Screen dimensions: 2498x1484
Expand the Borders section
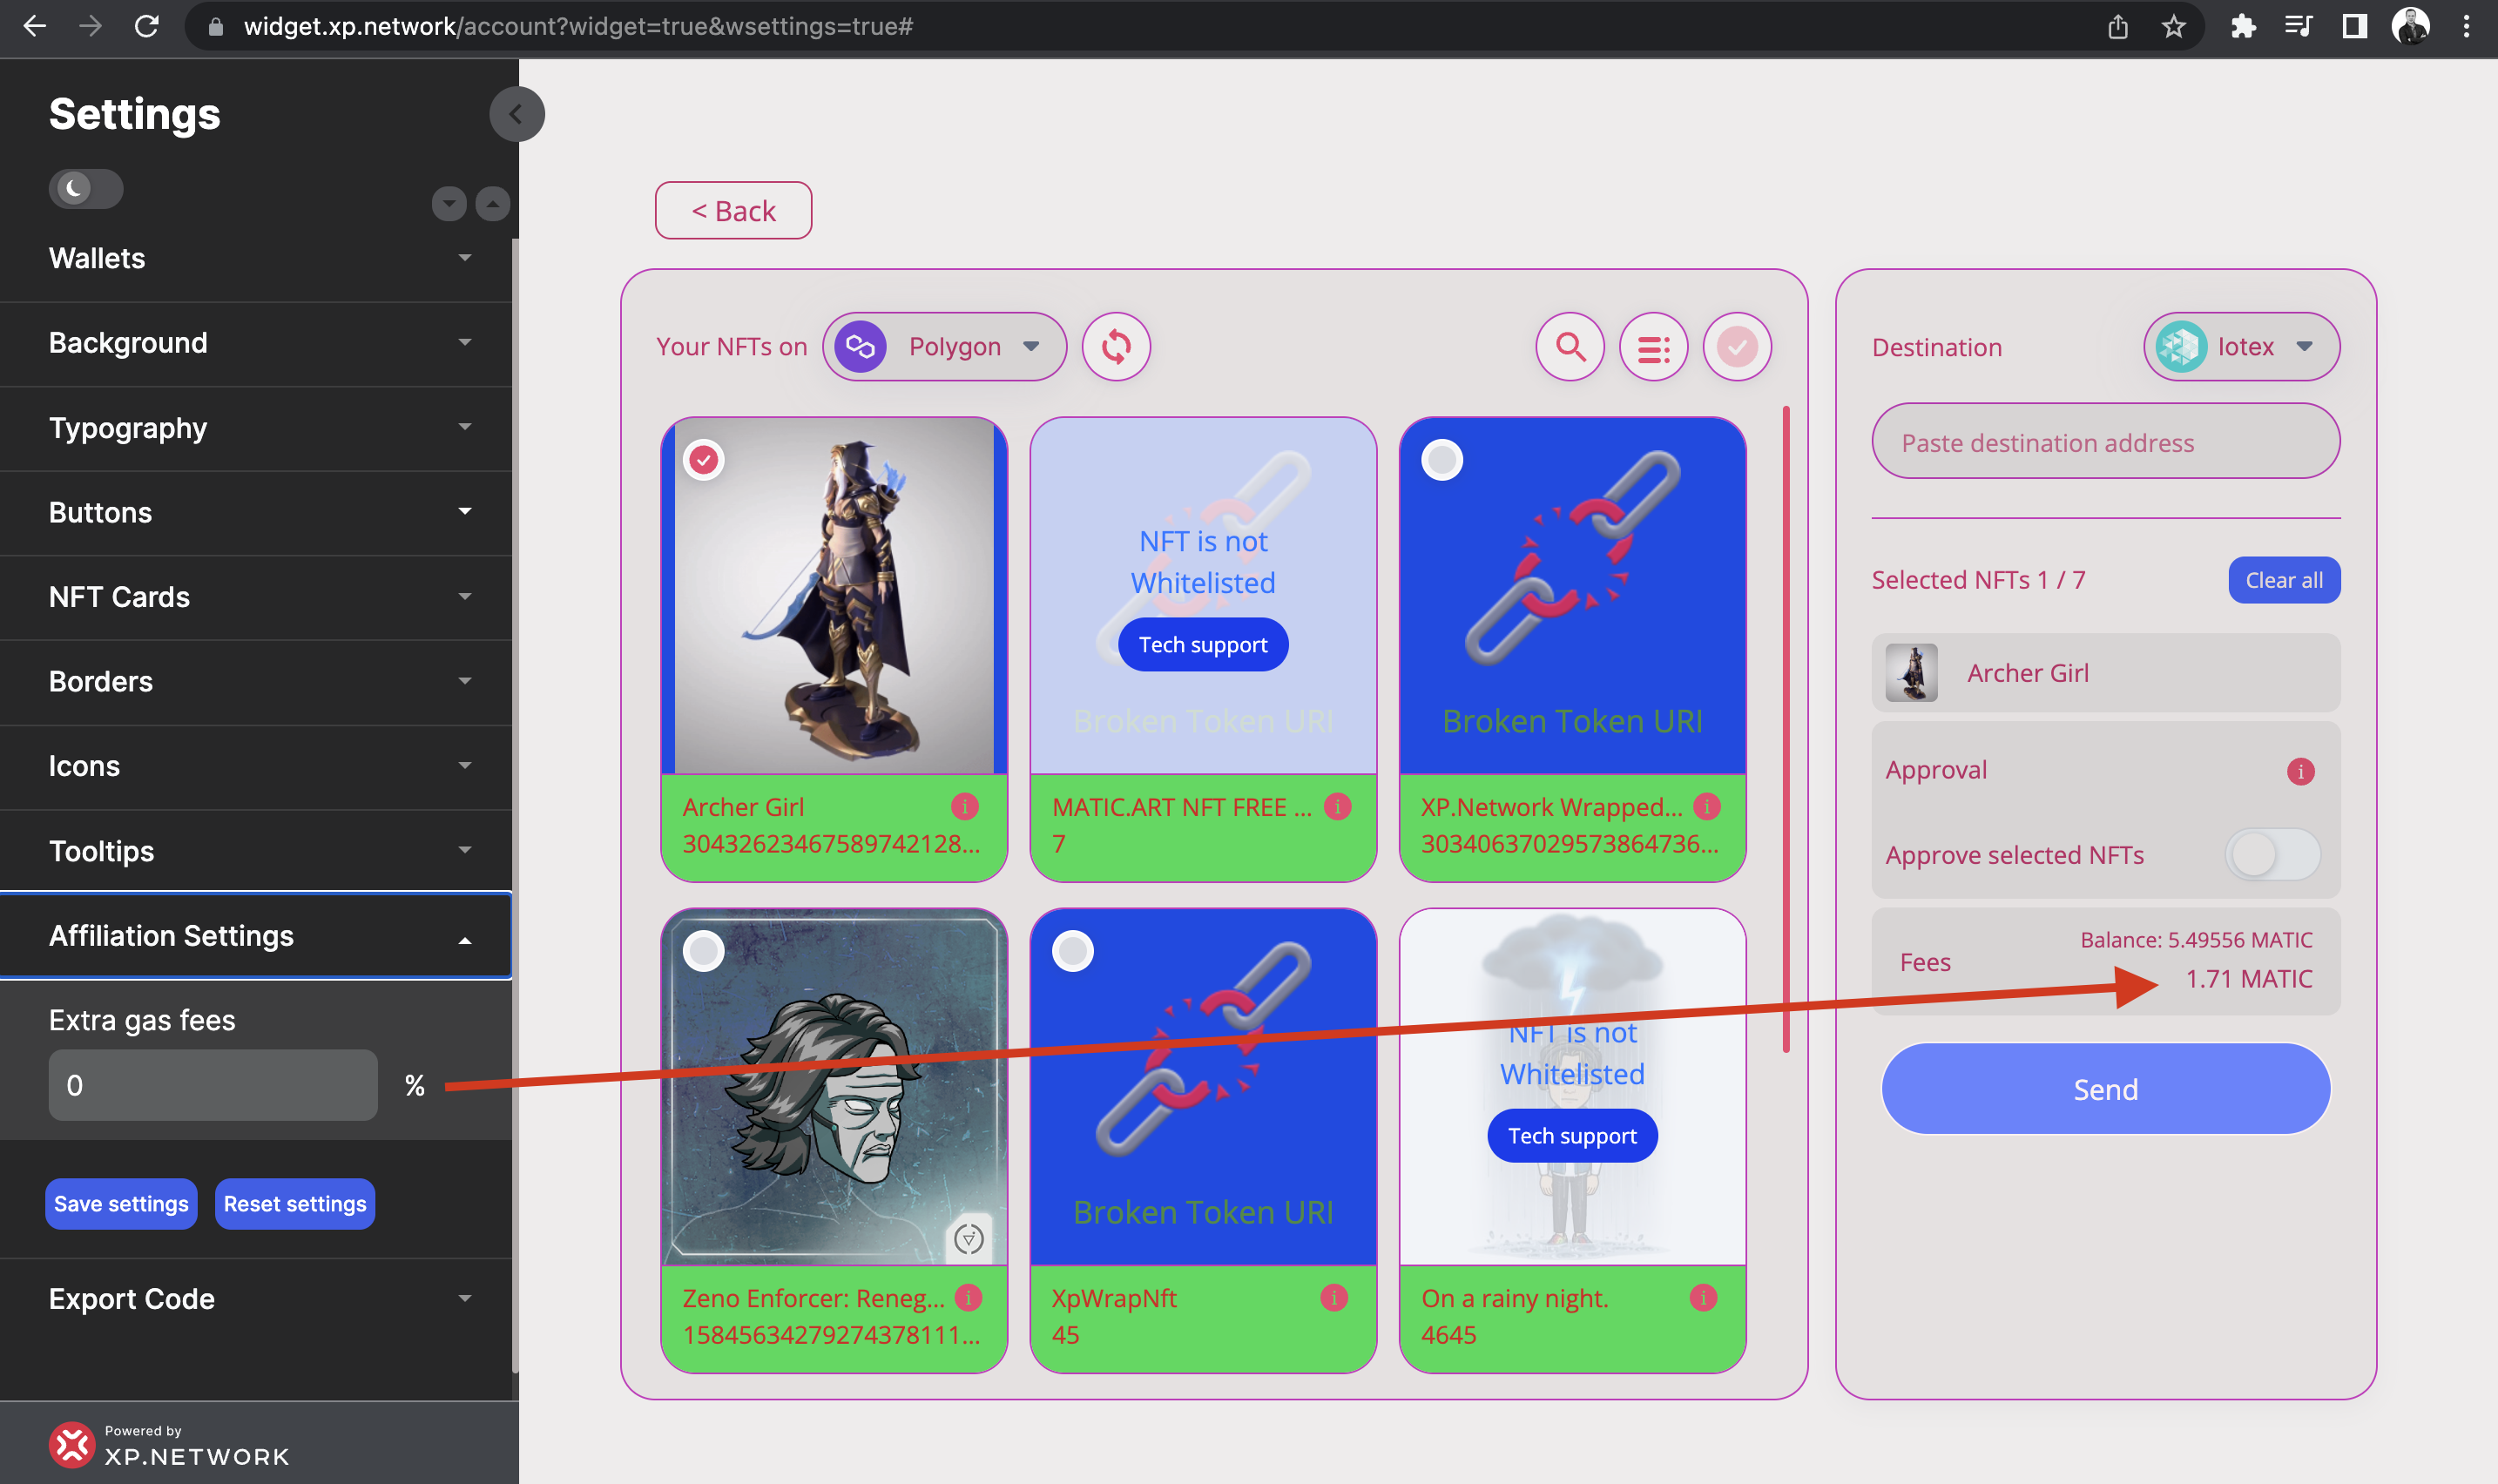(x=256, y=681)
